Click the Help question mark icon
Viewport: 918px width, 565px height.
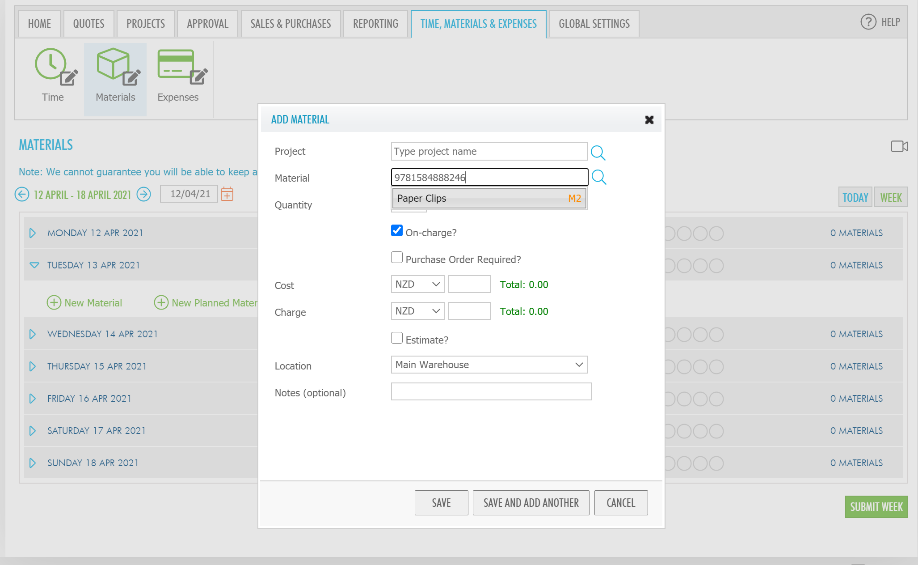[x=868, y=22]
